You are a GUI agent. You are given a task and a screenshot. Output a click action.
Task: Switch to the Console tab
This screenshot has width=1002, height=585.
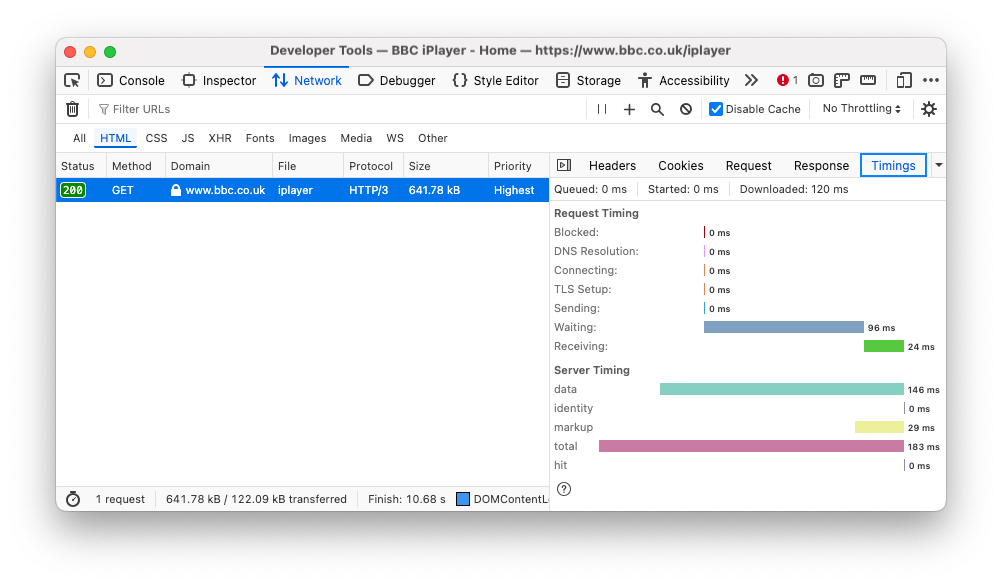pyautogui.click(x=134, y=80)
